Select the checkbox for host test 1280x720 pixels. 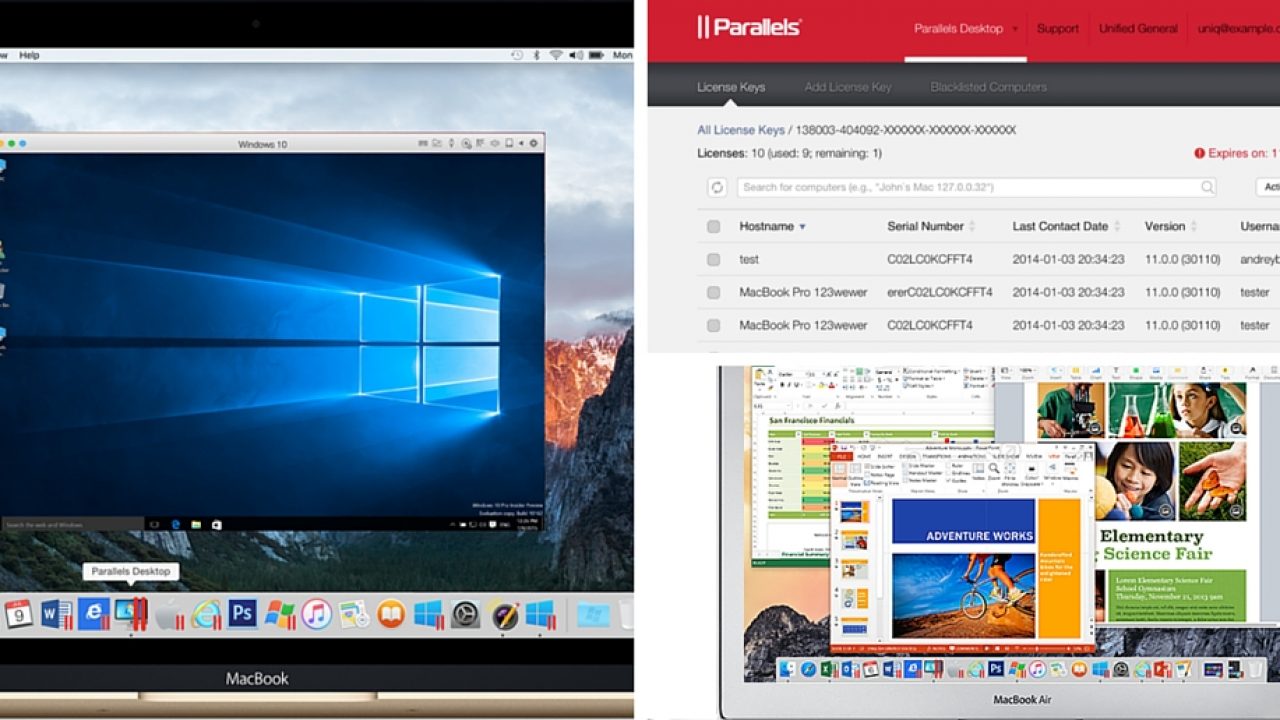pyautogui.click(x=713, y=259)
